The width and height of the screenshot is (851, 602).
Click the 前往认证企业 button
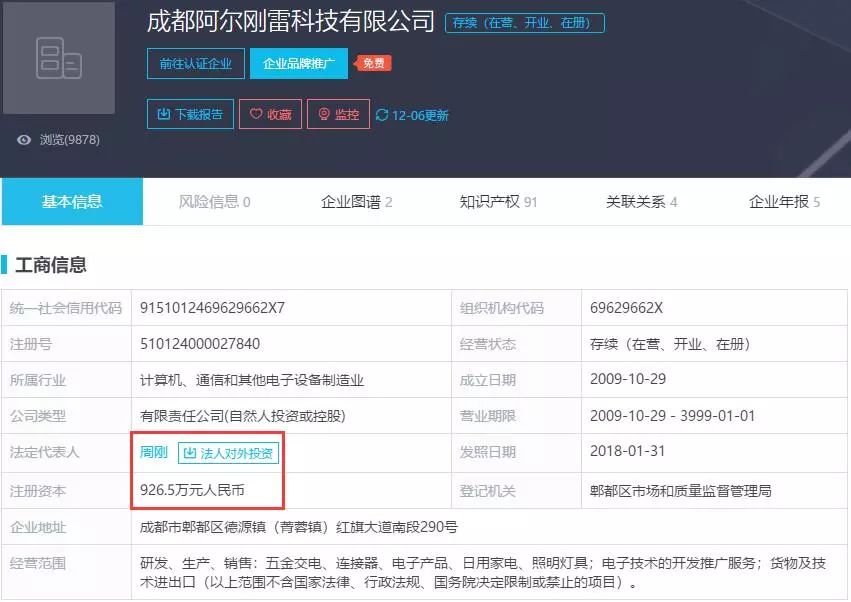(195, 64)
